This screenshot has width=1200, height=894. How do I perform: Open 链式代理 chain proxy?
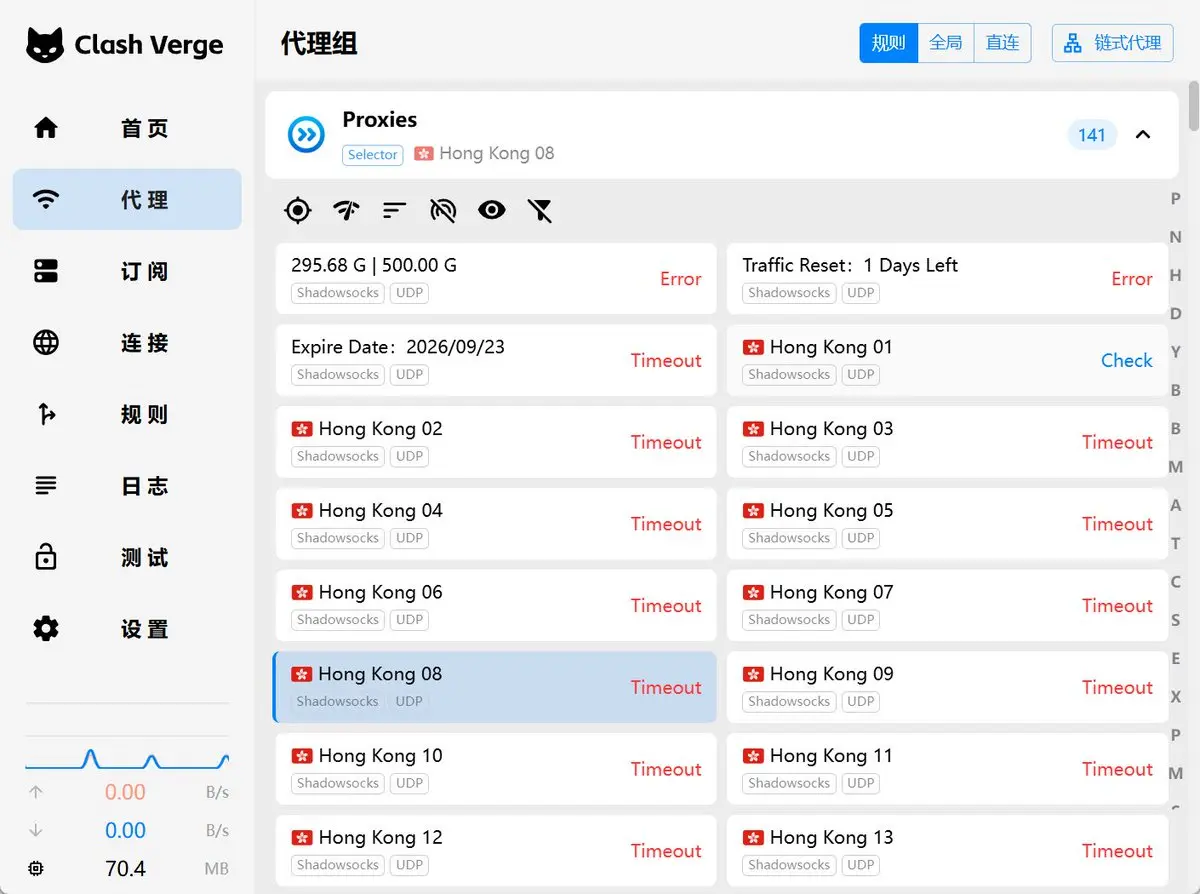tap(1112, 43)
